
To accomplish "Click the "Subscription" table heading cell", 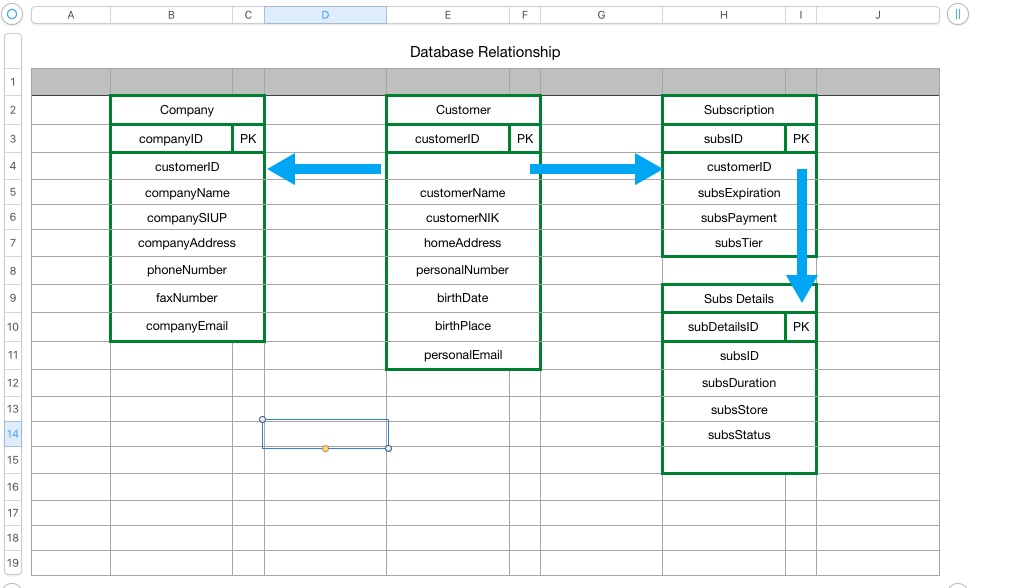I will pyautogui.click(x=739, y=110).
